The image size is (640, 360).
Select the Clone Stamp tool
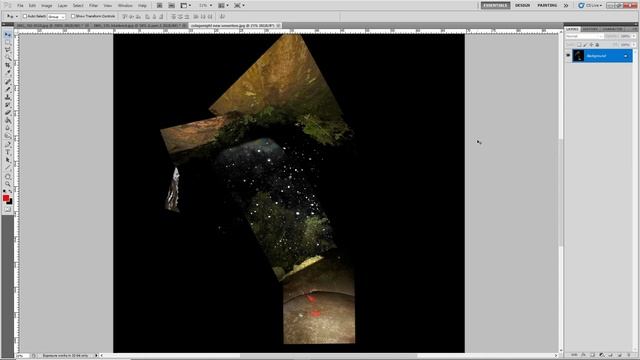click(x=8, y=97)
